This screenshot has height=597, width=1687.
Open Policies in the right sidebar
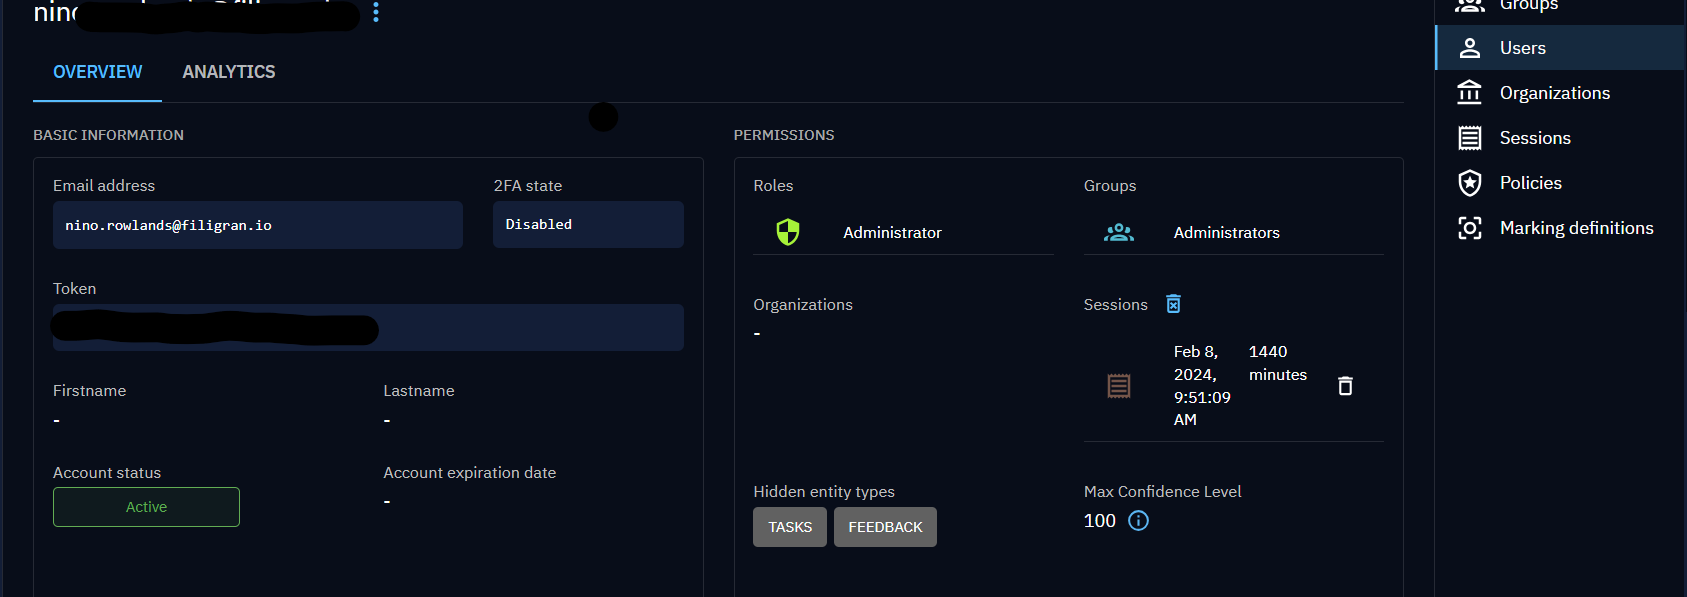[1530, 183]
